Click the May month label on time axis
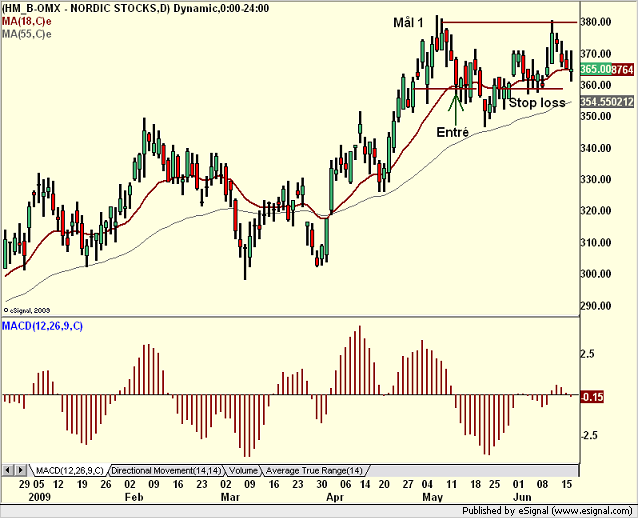Image resolution: width=638 pixels, height=518 pixels. coord(432,497)
